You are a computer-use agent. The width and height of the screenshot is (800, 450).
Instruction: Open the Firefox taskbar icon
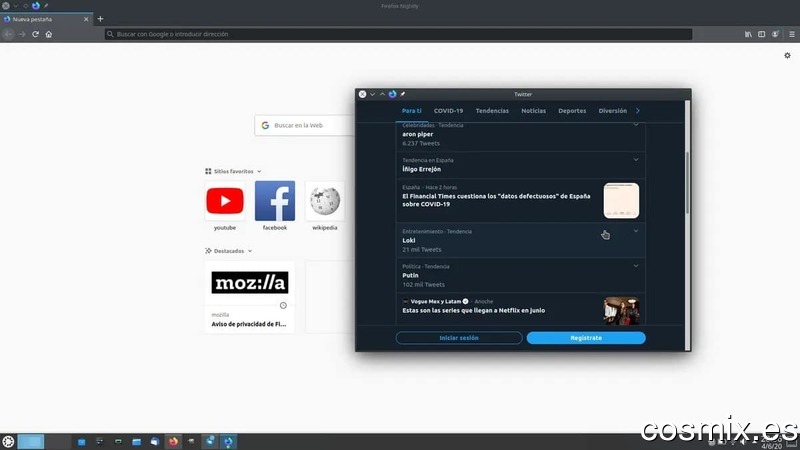coord(173,442)
